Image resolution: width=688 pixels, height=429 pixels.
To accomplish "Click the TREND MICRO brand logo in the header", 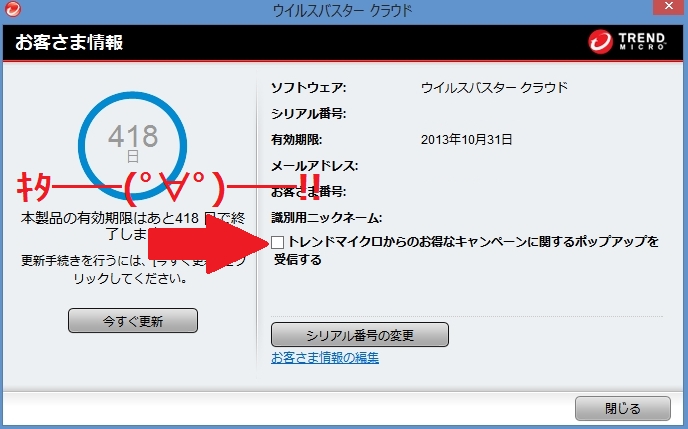I will [627, 42].
